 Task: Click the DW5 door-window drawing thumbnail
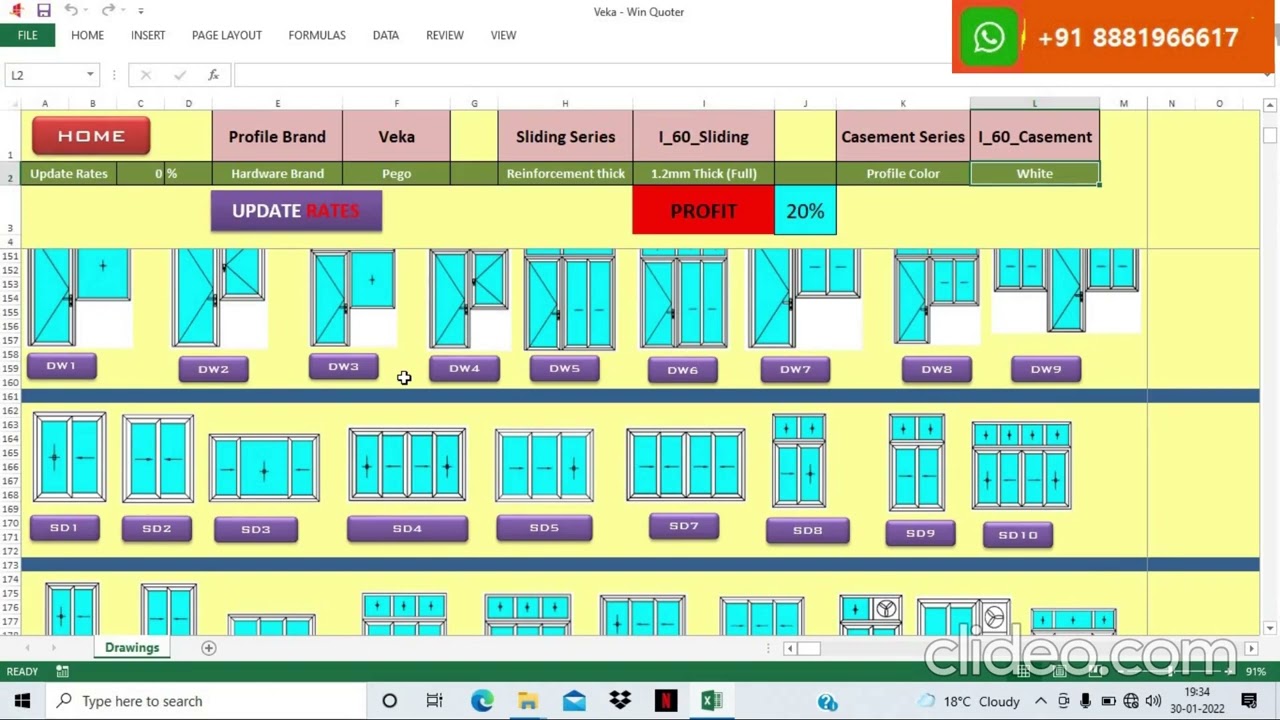[x=569, y=300]
